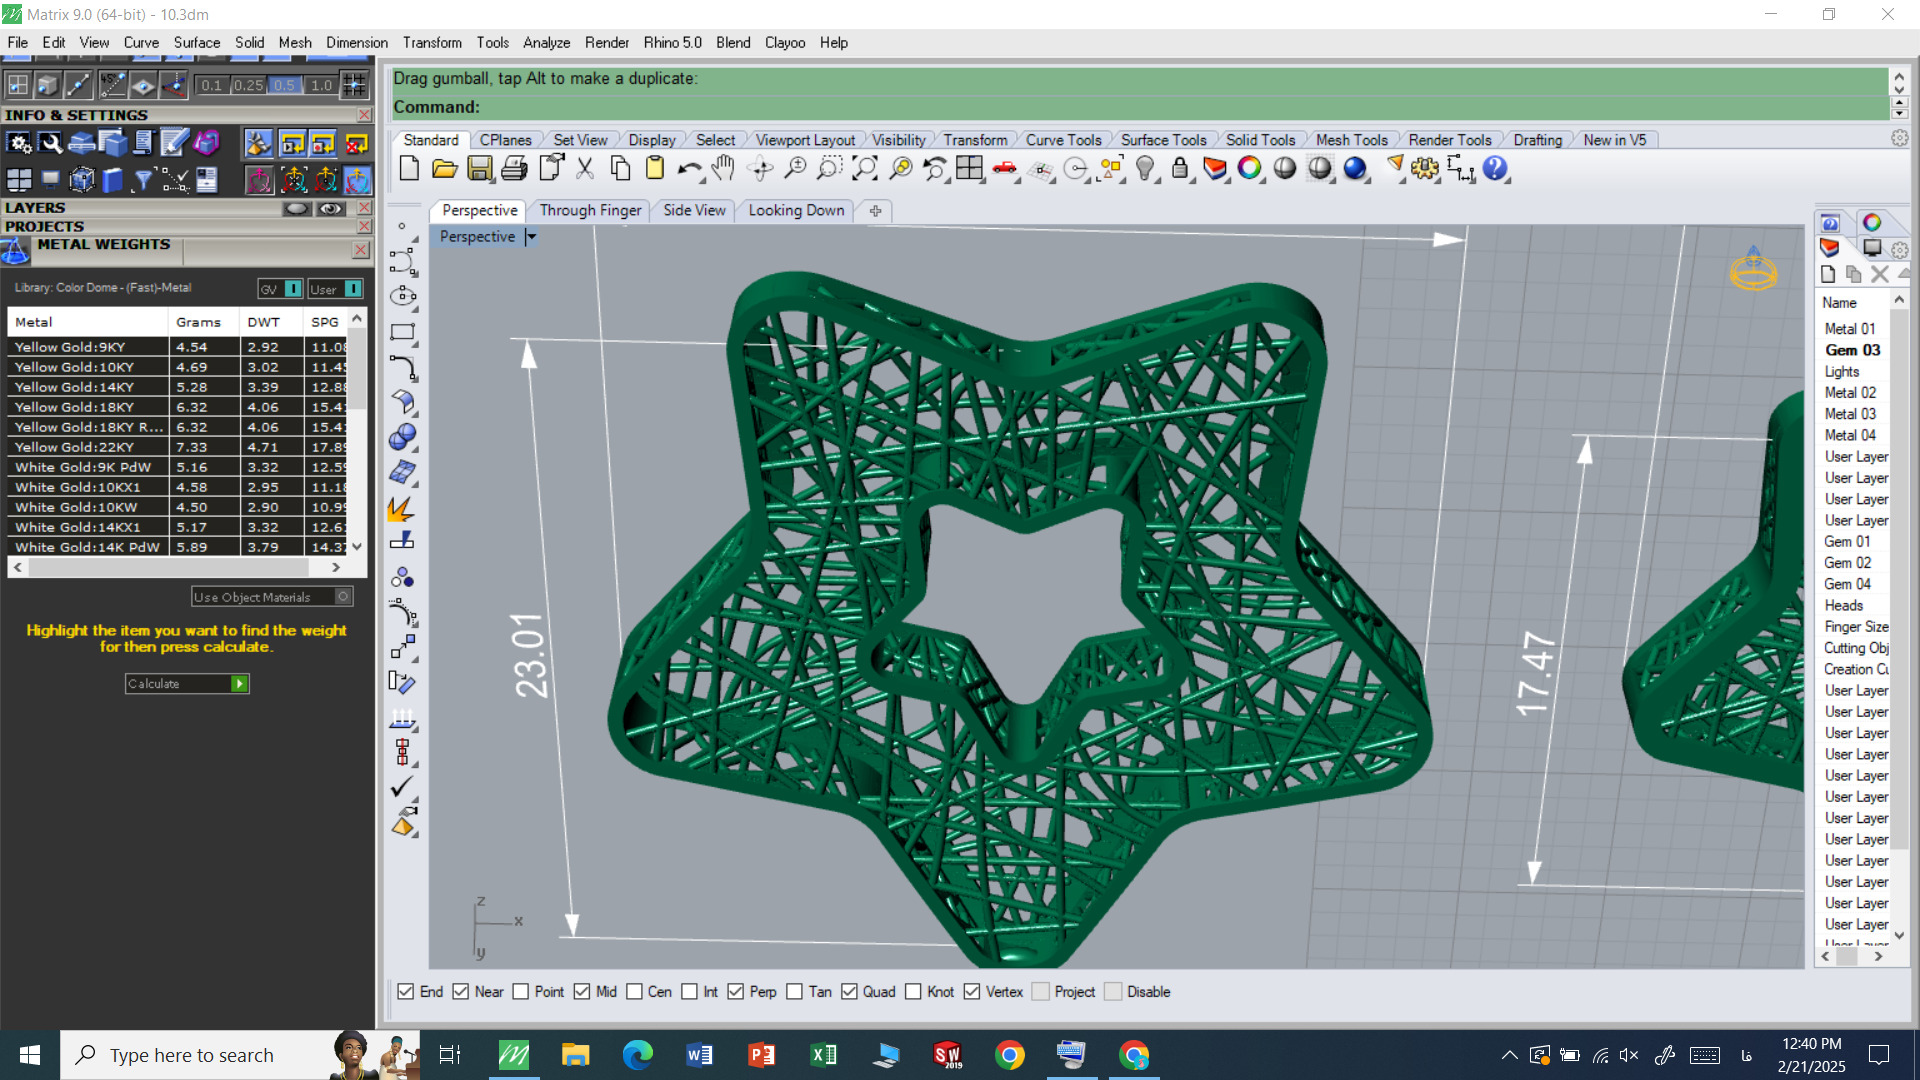1920x1080 pixels.
Task: Close the Metal Weights panel
Action: [x=361, y=249]
